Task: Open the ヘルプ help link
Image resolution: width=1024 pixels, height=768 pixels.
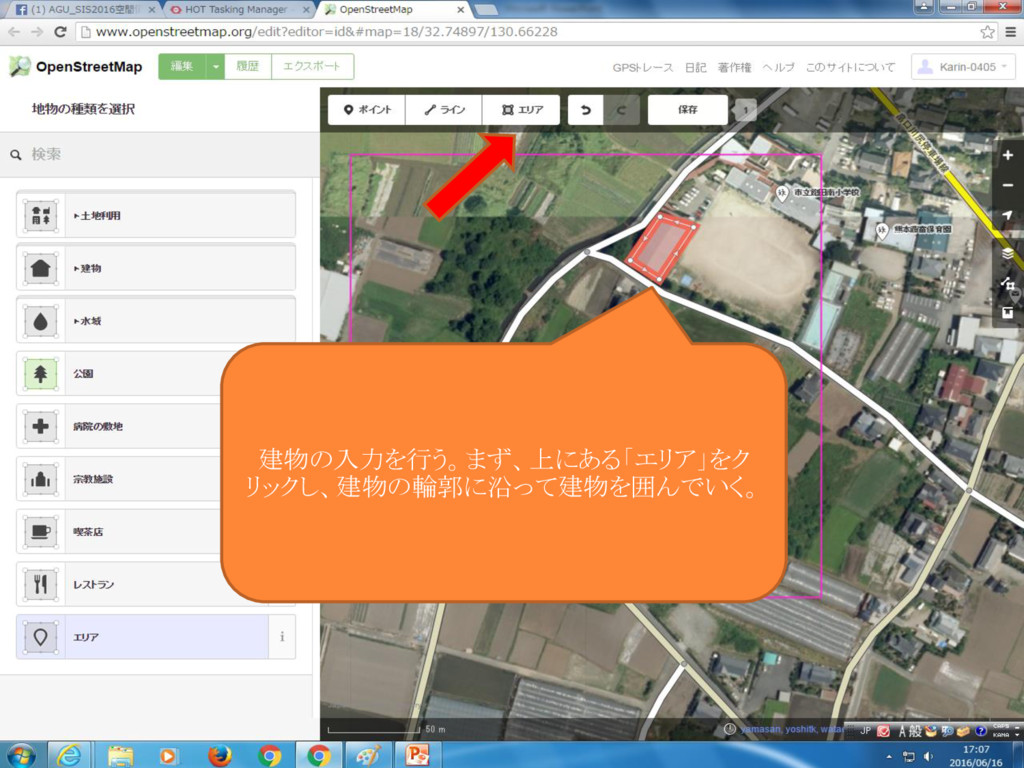Action: pos(778,67)
